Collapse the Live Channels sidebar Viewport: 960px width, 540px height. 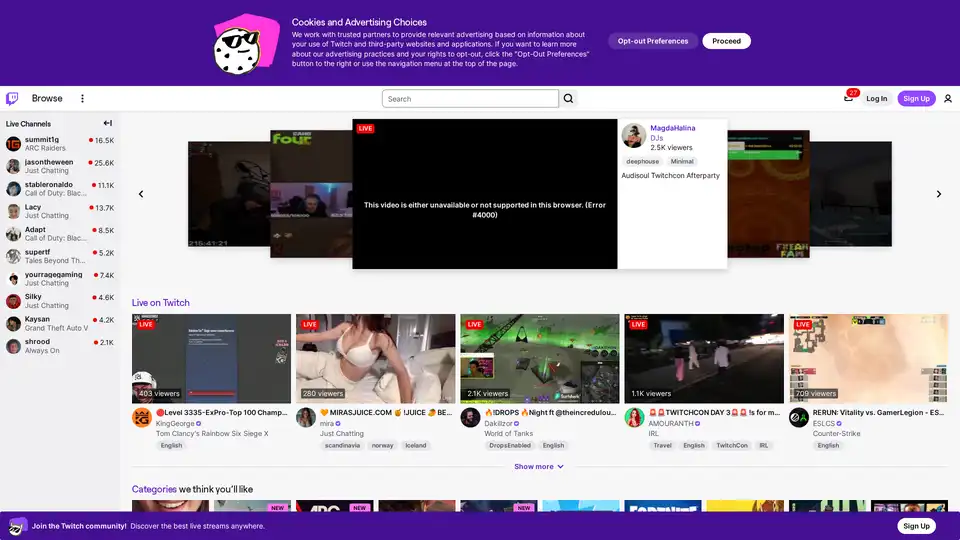tap(108, 124)
